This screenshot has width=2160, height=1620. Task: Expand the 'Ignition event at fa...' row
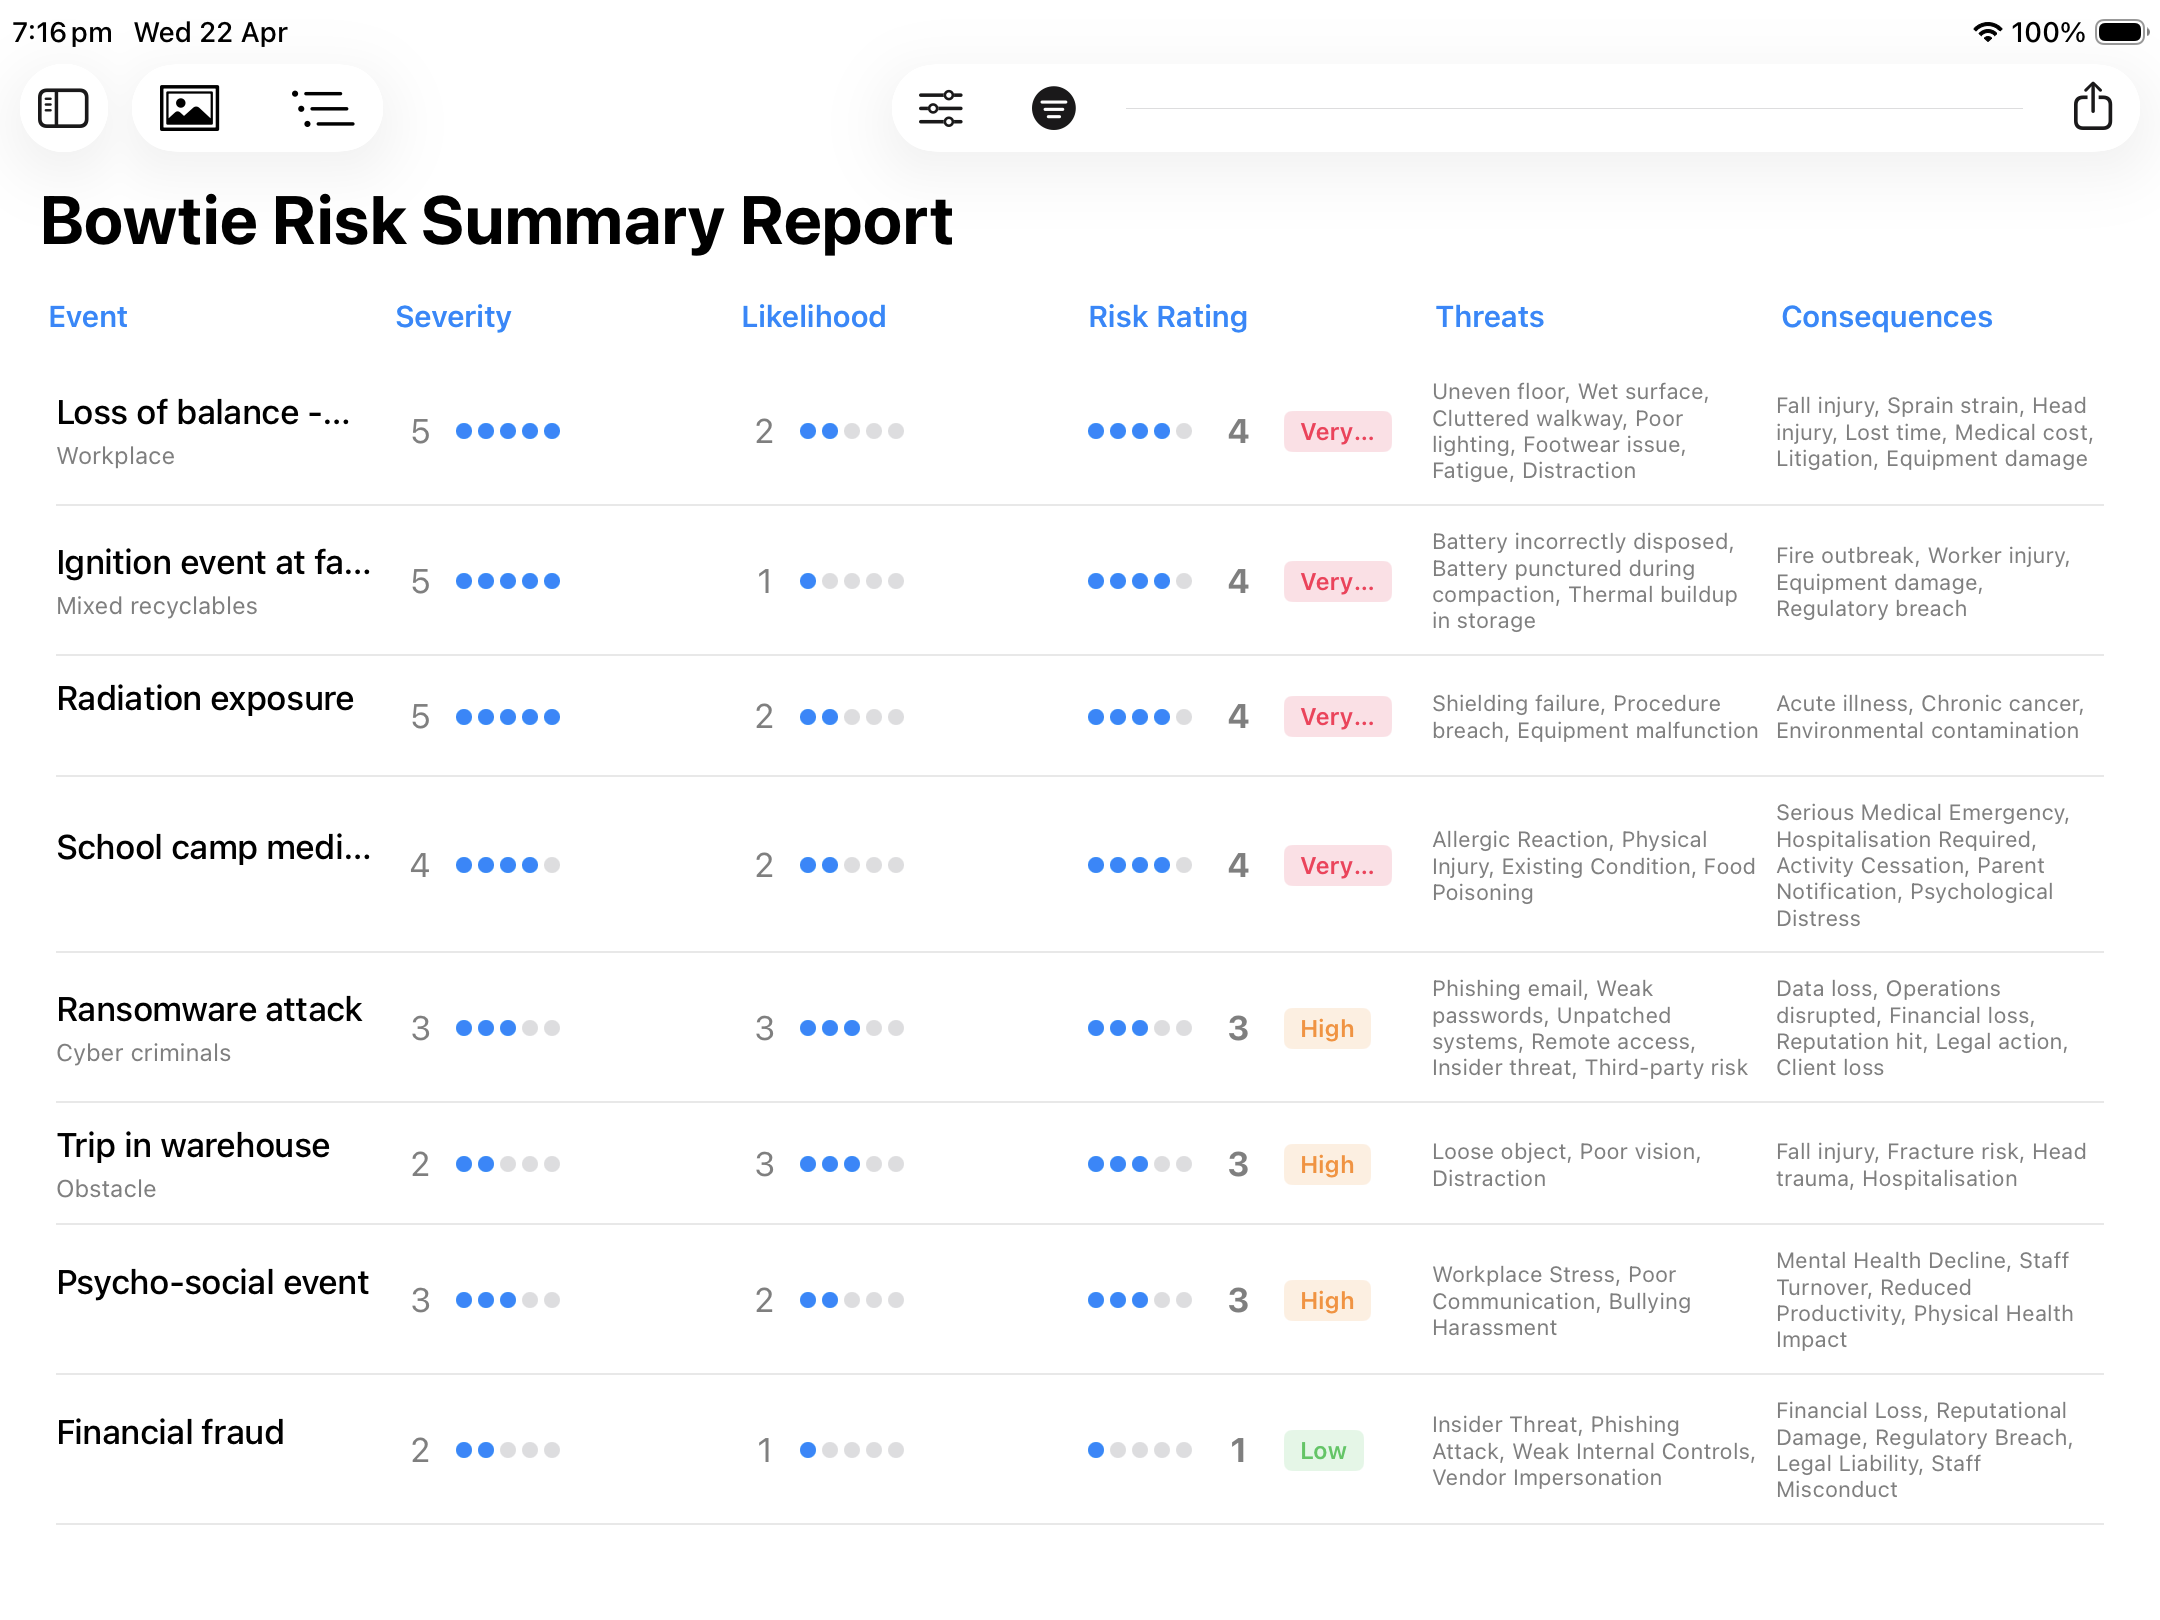pyautogui.click(x=215, y=562)
